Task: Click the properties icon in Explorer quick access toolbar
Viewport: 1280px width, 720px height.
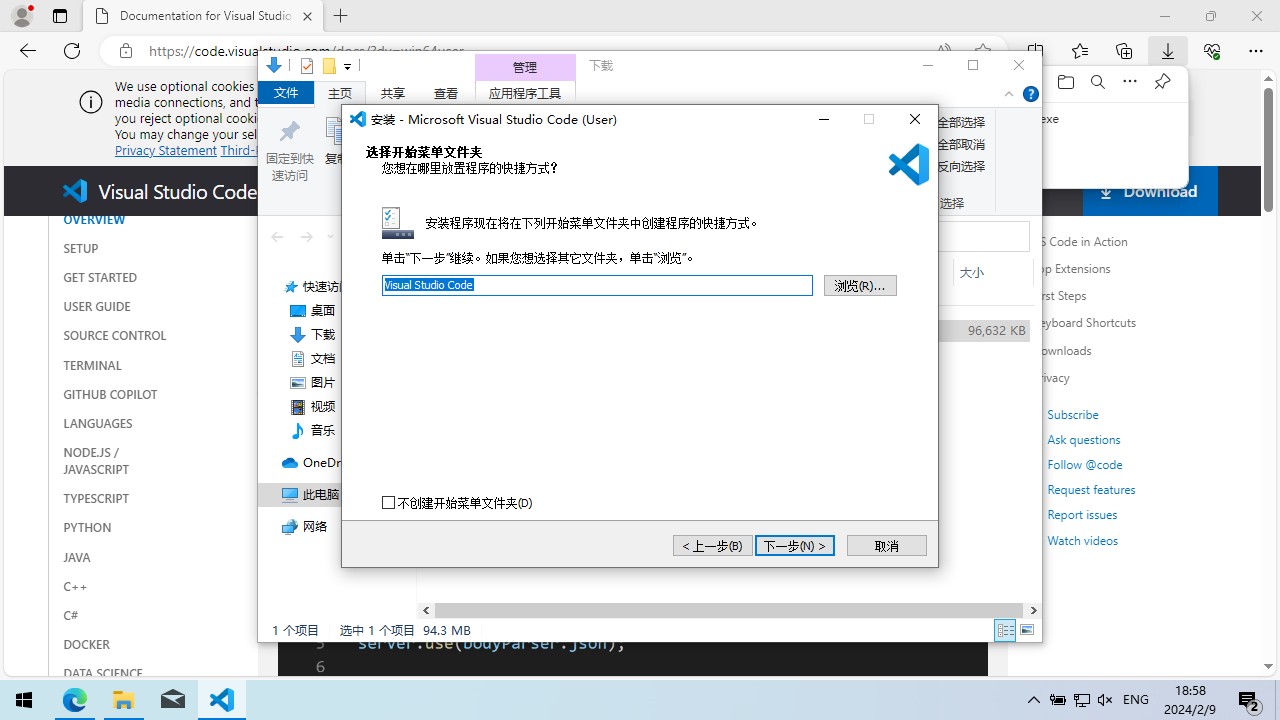Action: (307, 67)
